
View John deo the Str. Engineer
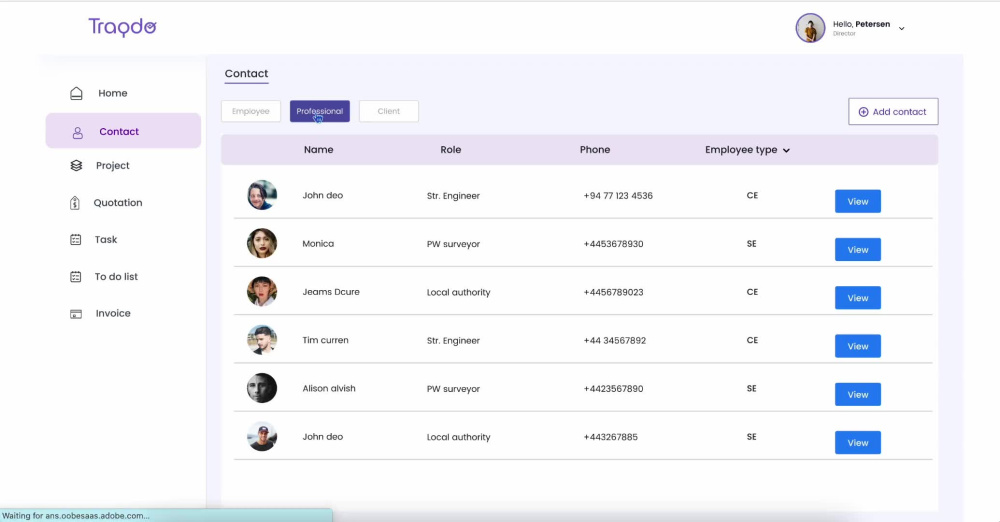(x=858, y=202)
